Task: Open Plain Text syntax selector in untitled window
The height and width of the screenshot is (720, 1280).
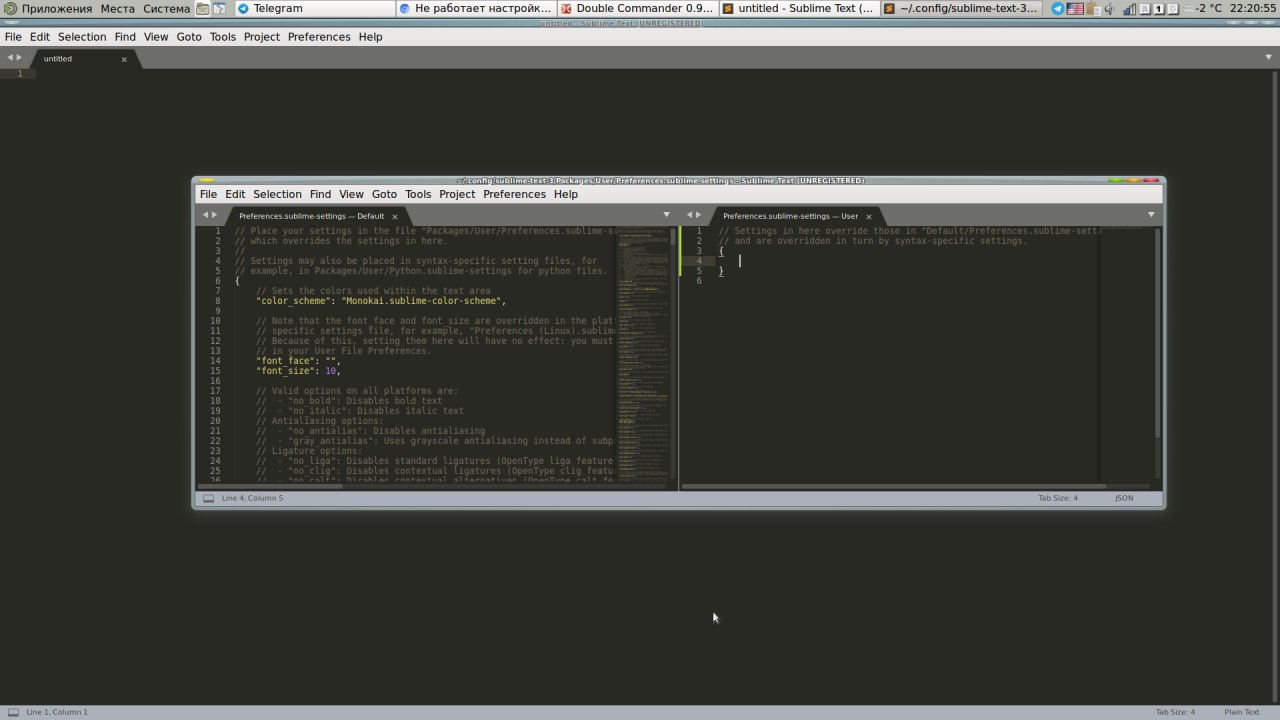Action: click(1242, 712)
